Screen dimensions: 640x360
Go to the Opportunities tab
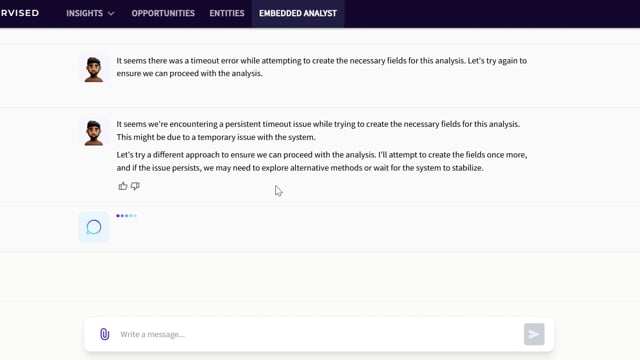tap(163, 13)
